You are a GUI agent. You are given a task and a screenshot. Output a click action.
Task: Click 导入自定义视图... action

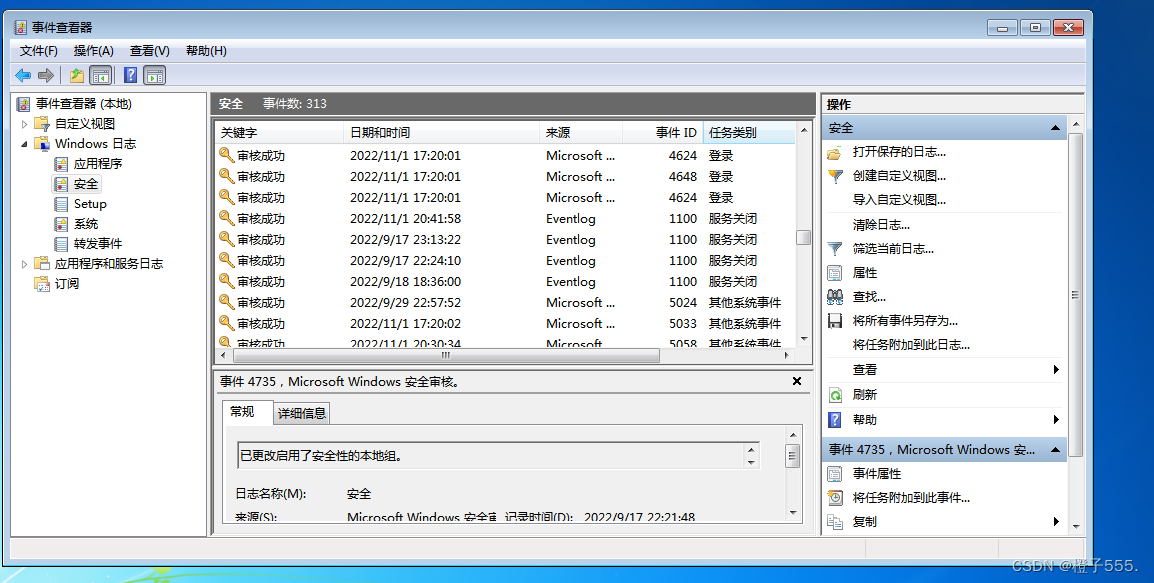[x=899, y=200]
